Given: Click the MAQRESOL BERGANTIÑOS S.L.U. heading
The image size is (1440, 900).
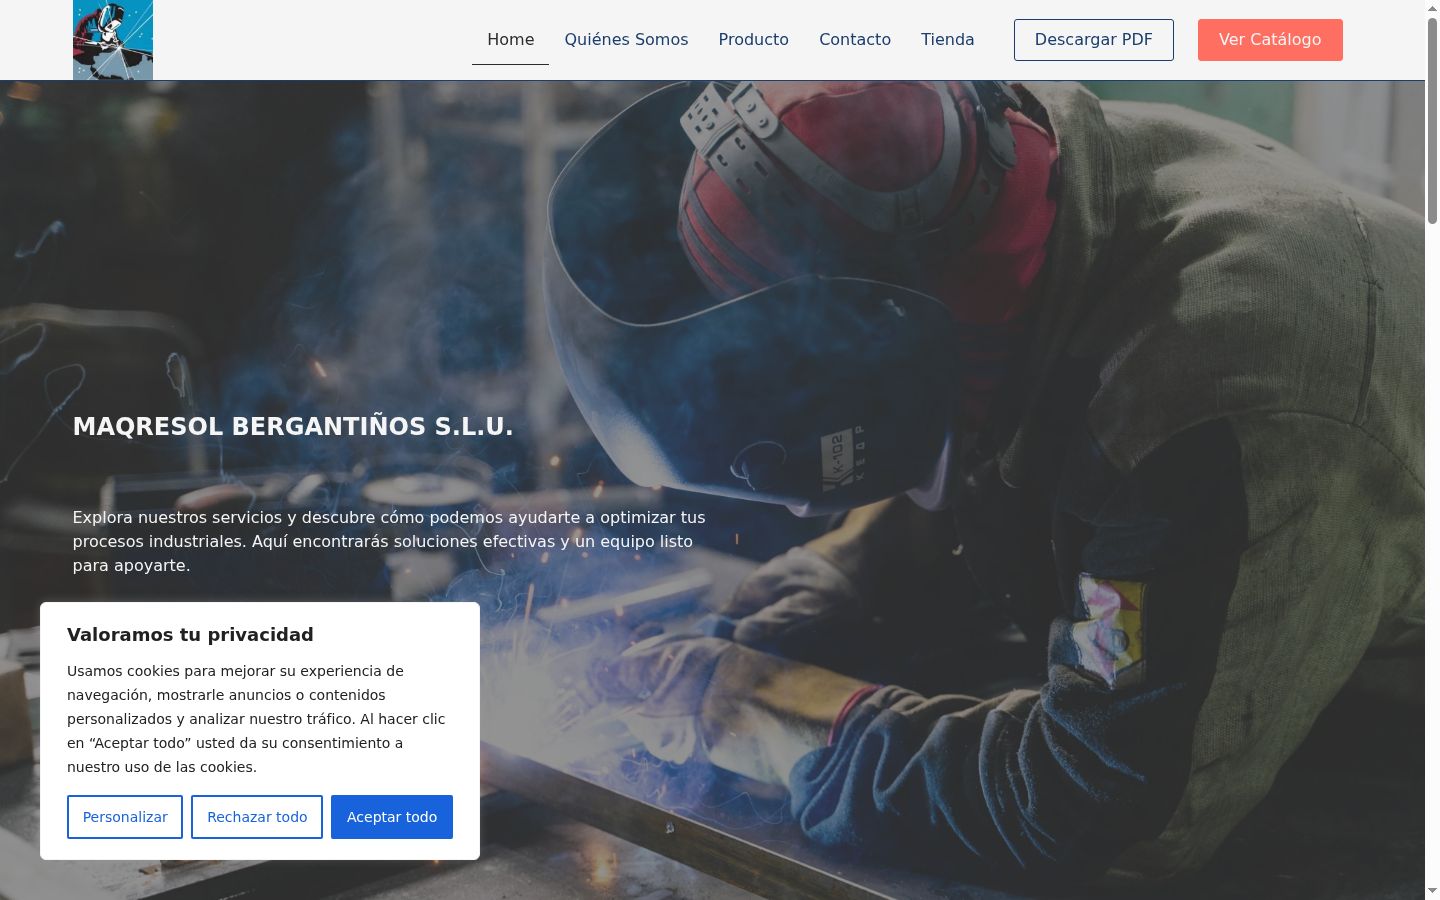Looking at the screenshot, I should (x=293, y=427).
